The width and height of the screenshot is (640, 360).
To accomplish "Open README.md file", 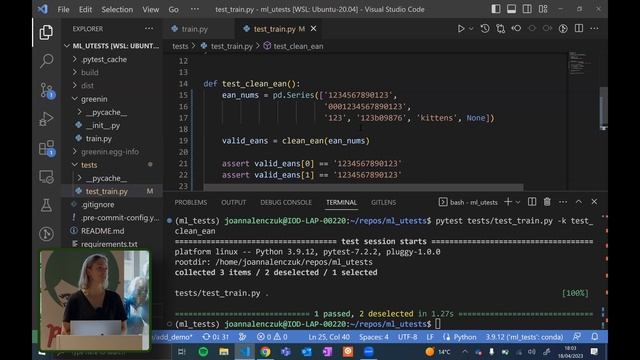I will click(102, 231).
